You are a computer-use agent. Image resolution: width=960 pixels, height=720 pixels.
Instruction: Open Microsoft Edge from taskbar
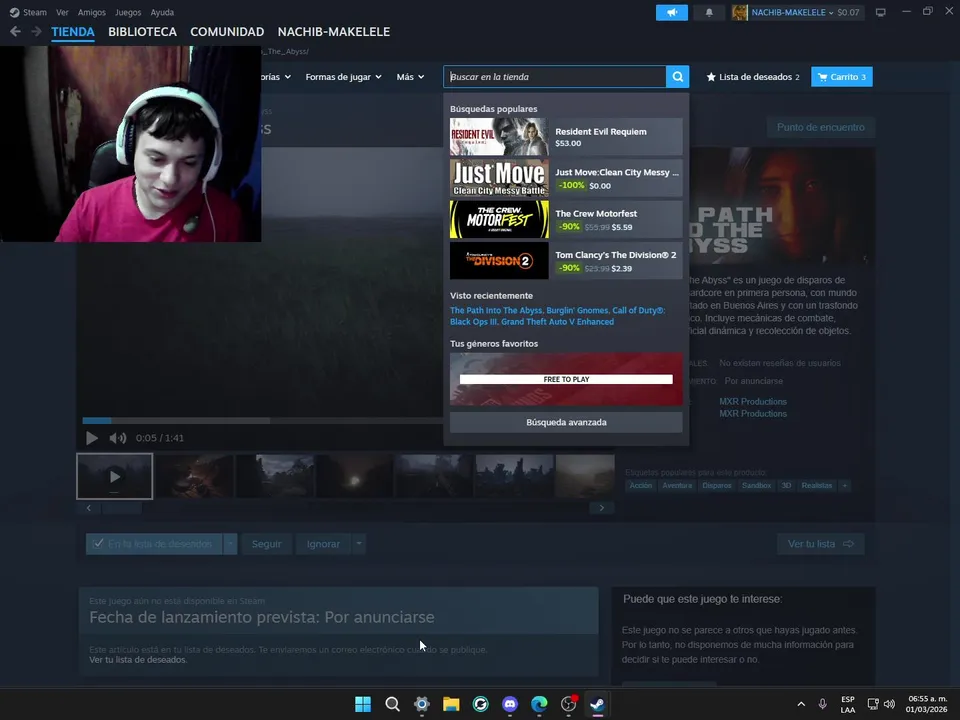(x=539, y=704)
